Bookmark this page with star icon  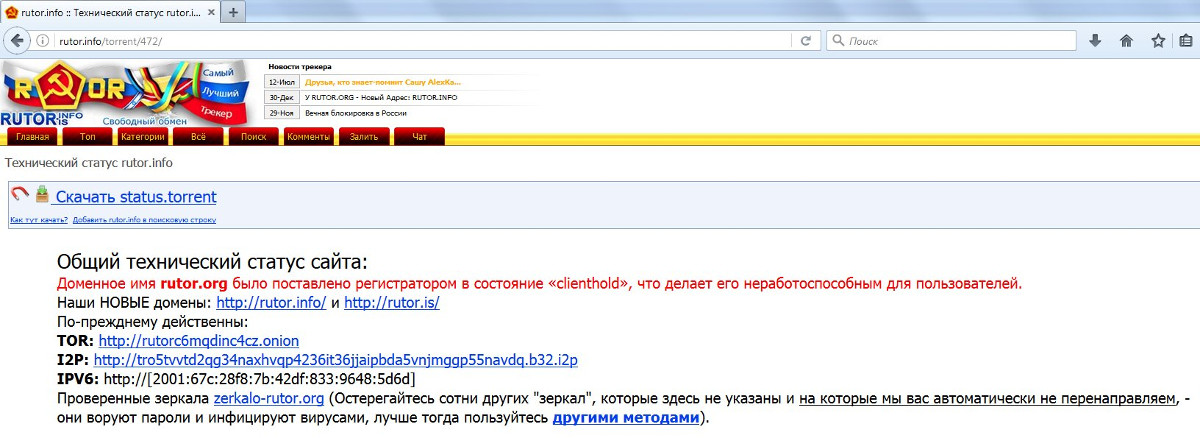tap(1158, 41)
